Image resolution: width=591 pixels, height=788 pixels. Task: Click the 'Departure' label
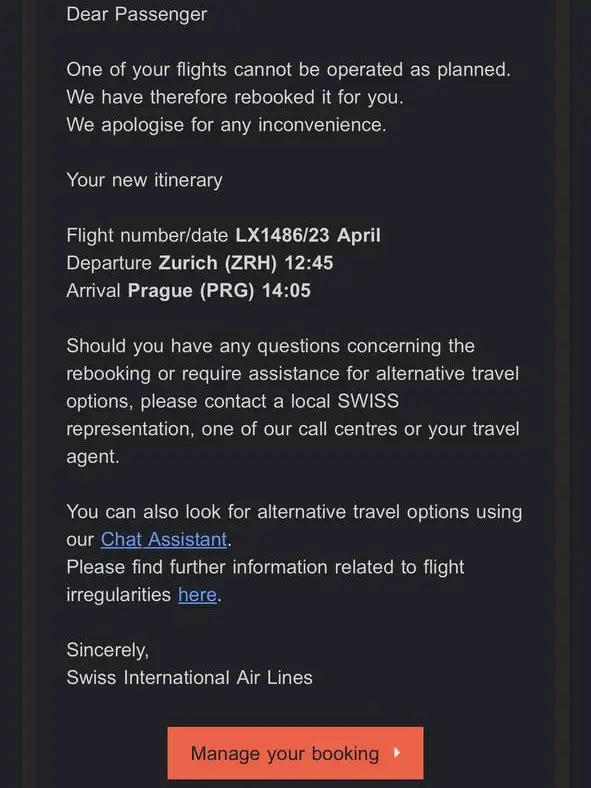click(109, 263)
